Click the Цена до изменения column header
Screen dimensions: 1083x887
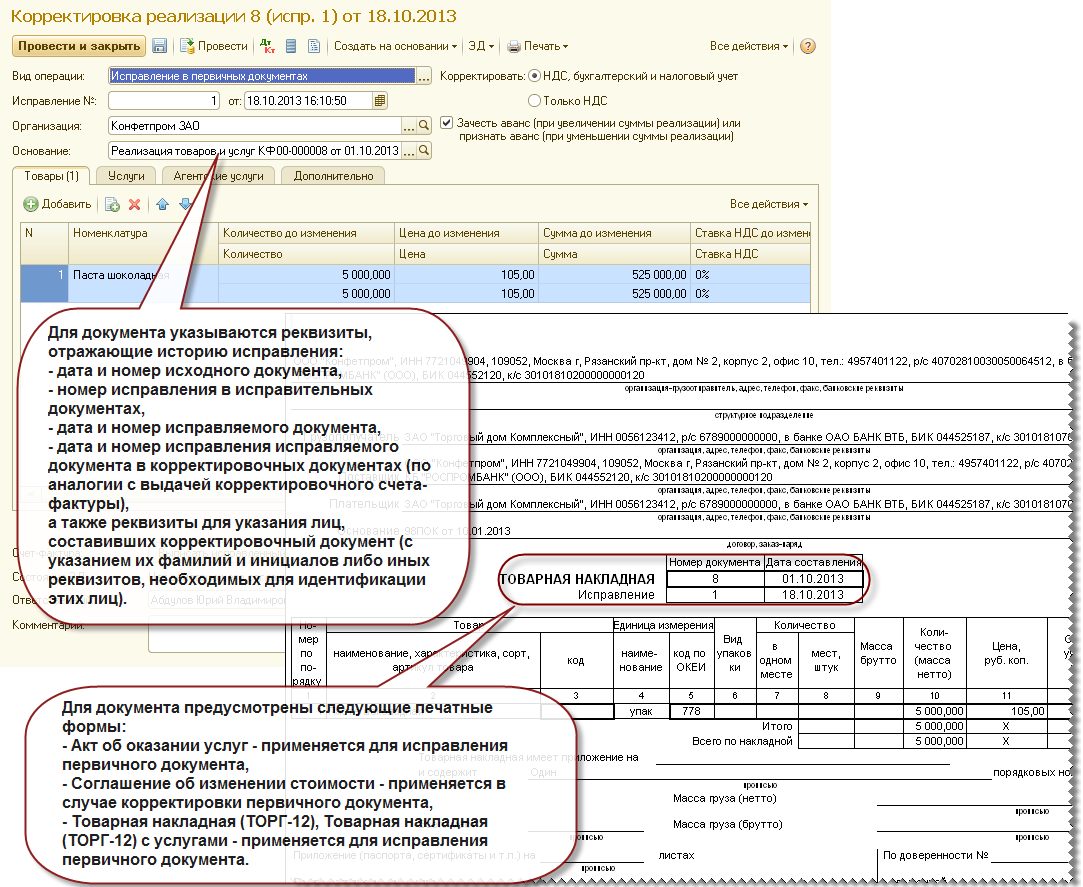click(466, 233)
